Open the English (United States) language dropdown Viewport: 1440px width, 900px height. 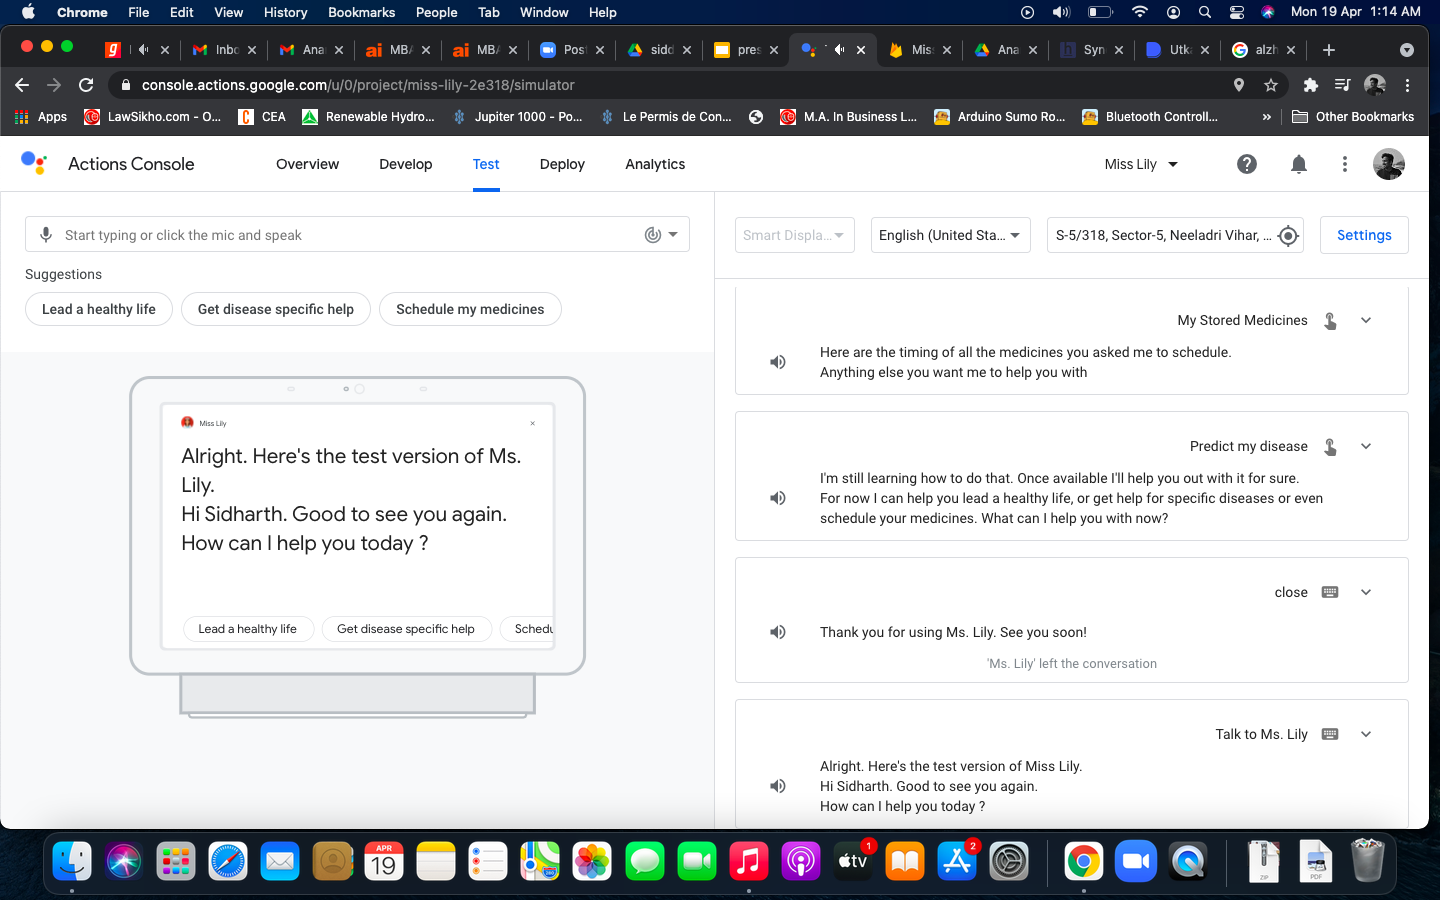click(x=950, y=235)
